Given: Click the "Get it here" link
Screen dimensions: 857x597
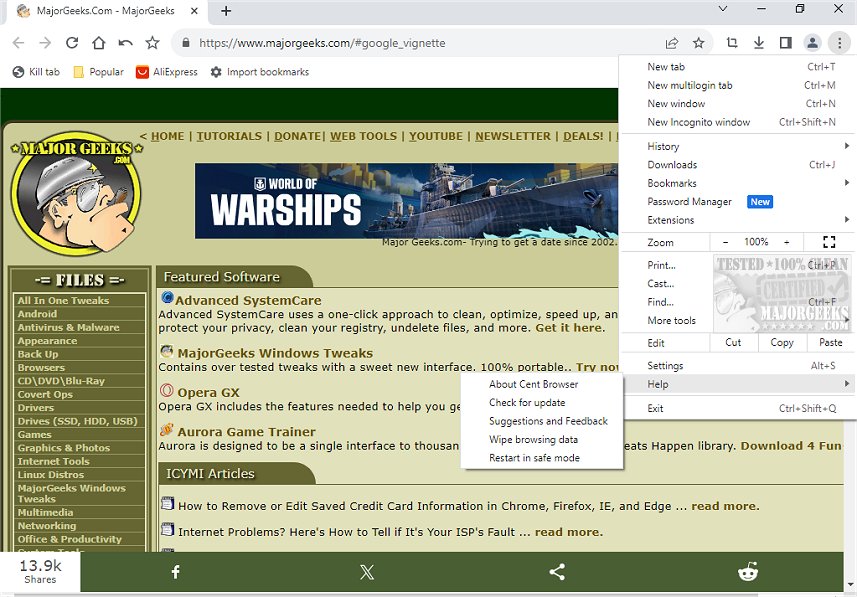Looking at the screenshot, I should click(568, 326).
